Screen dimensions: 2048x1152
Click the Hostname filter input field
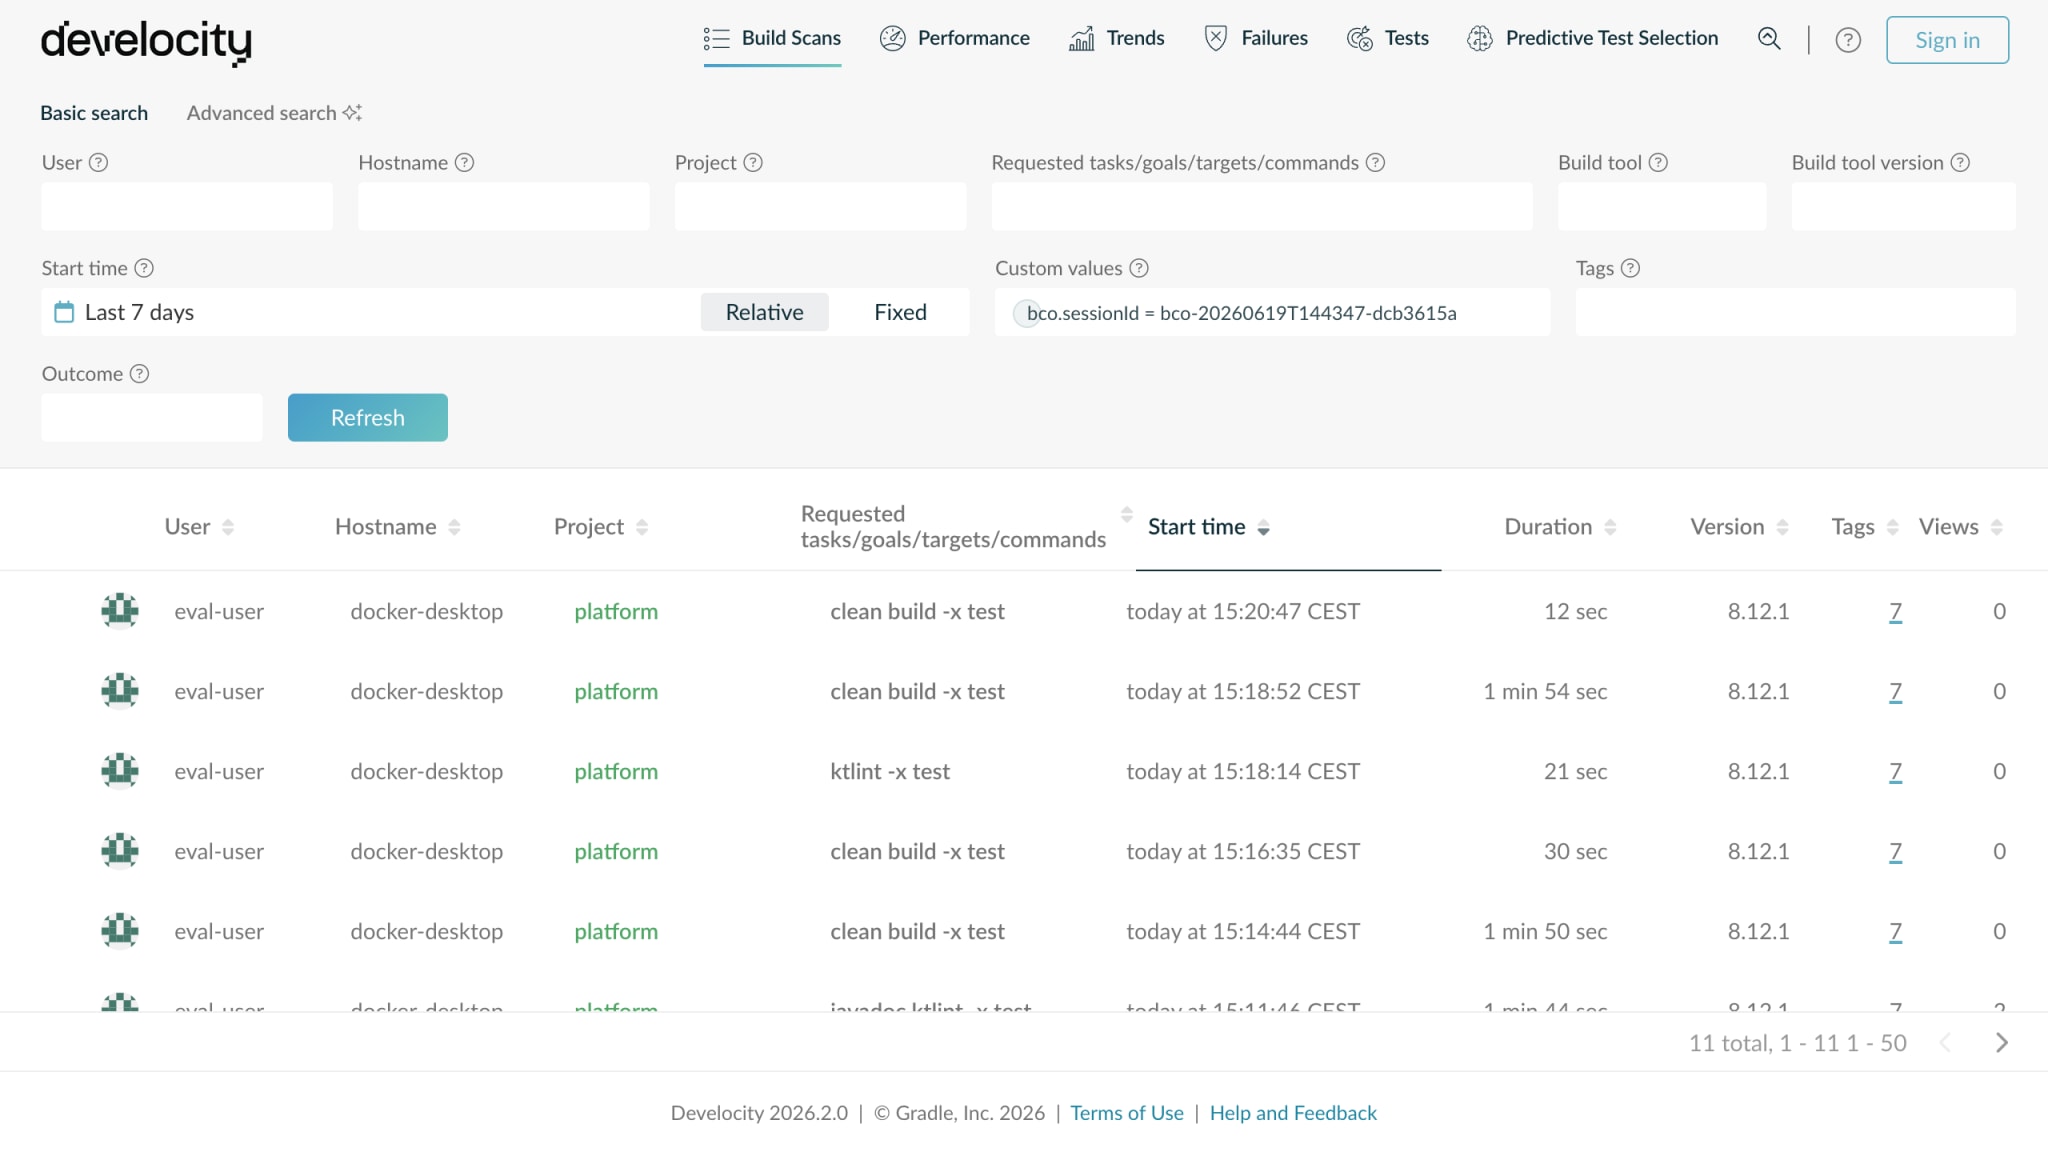(x=504, y=206)
